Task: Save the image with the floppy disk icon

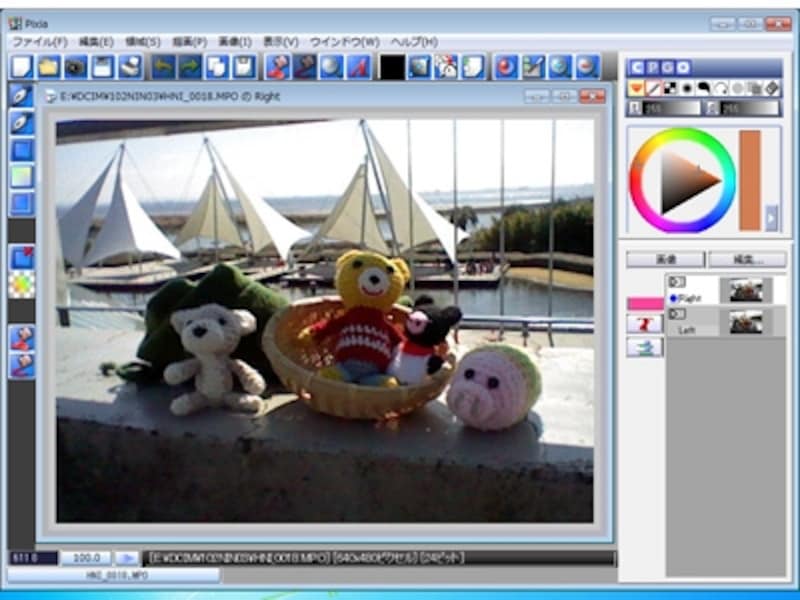Action: [x=103, y=67]
